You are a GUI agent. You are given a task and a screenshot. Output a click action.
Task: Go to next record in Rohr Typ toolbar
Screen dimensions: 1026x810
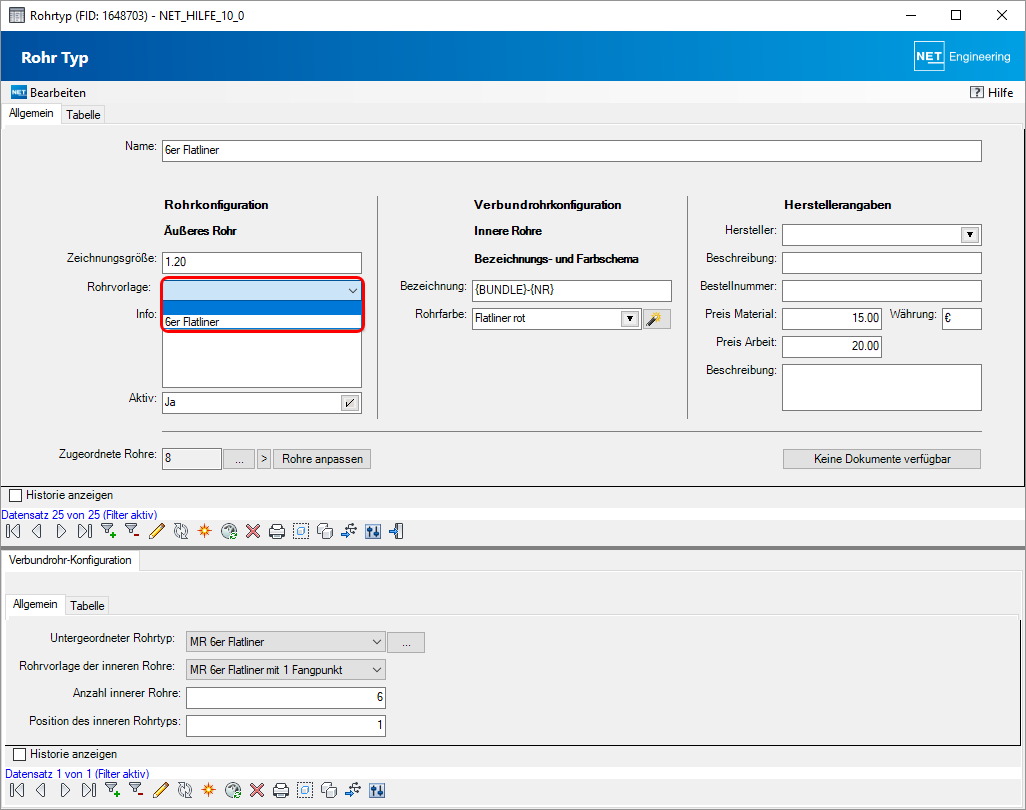click(61, 531)
